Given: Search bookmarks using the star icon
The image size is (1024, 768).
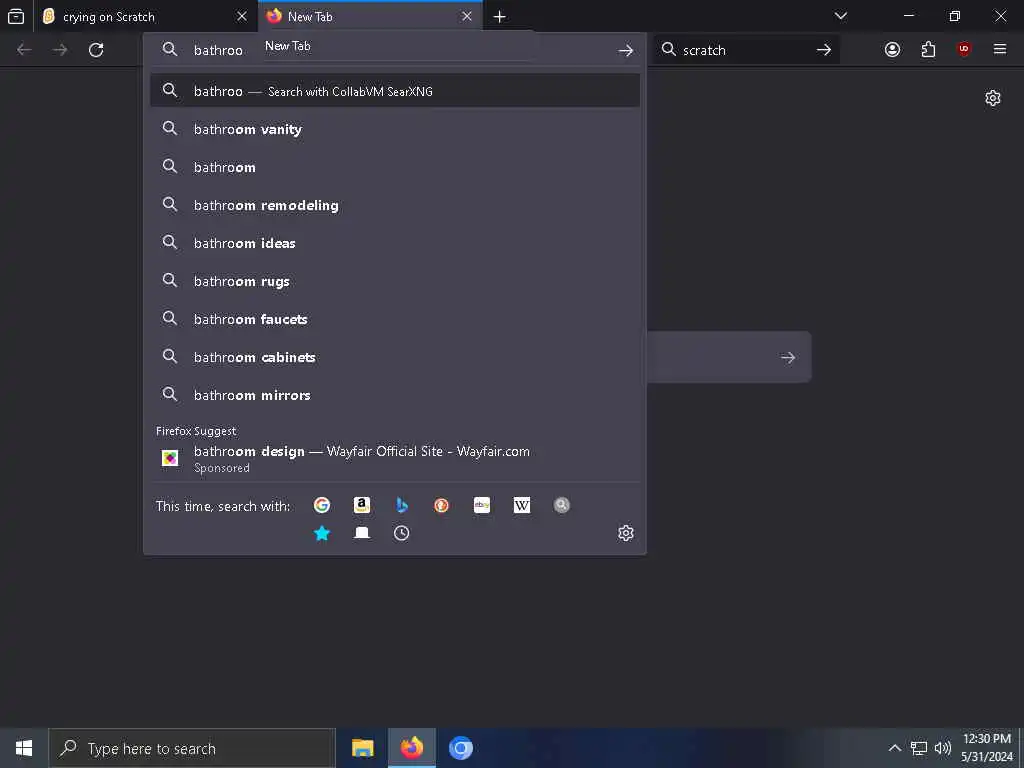Looking at the screenshot, I should (x=321, y=533).
